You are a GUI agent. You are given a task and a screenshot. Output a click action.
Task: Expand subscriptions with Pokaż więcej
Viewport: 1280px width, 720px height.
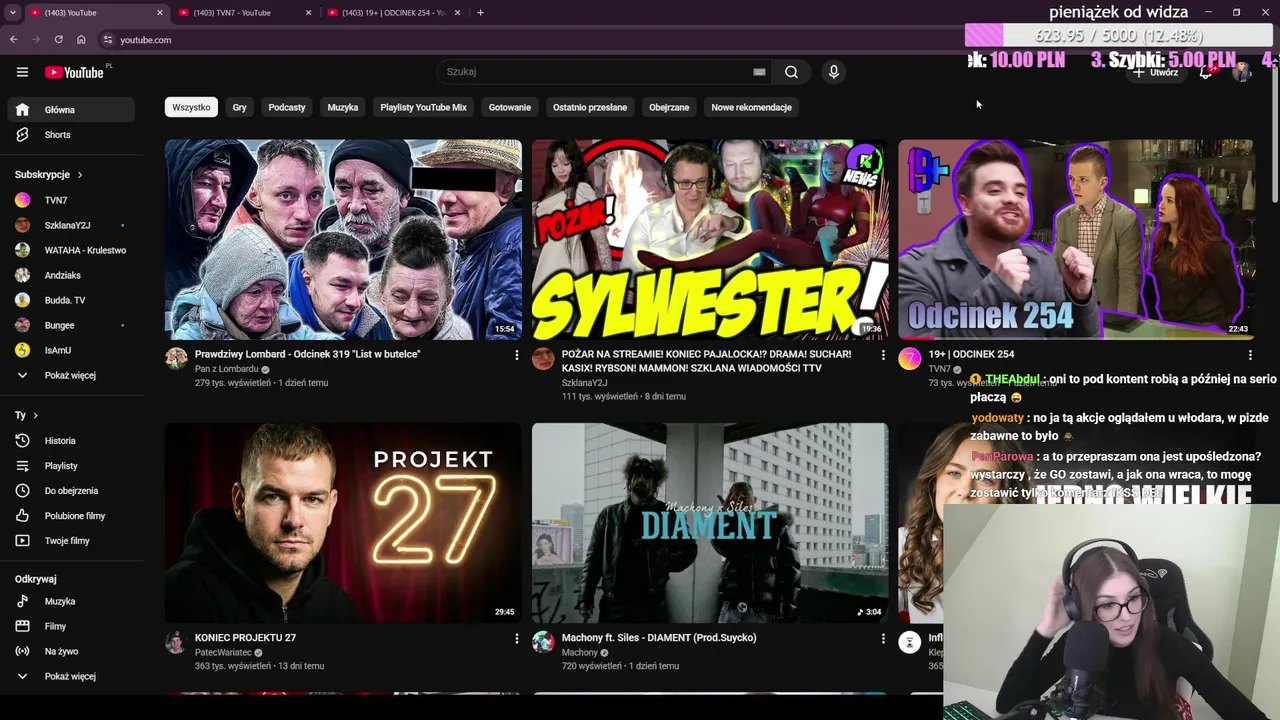(70, 376)
